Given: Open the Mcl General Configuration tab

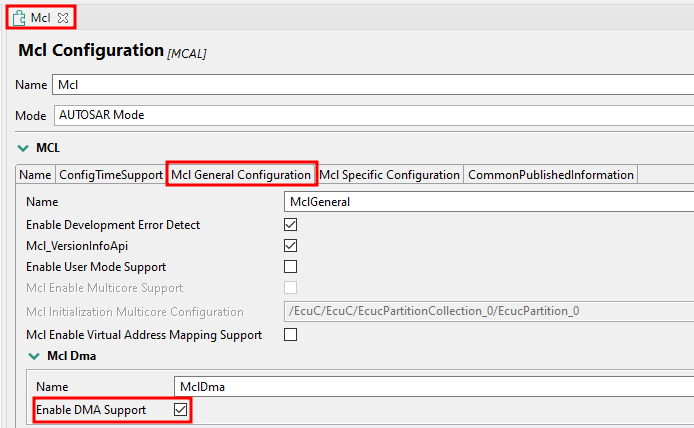Looking at the screenshot, I should tap(241, 175).
